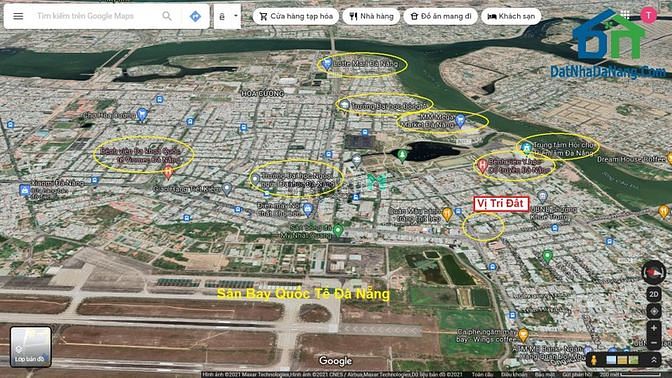Image resolution: width=672 pixels, height=378 pixels.
Task: Open the Điều khoản footer link
Action: coord(514,375)
